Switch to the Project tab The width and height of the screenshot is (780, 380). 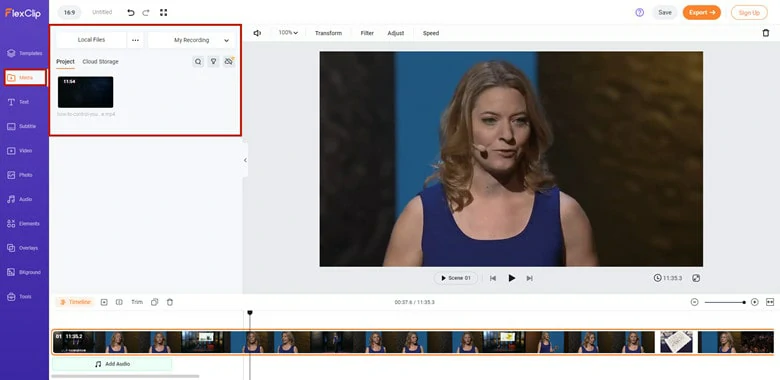tap(65, 62)
